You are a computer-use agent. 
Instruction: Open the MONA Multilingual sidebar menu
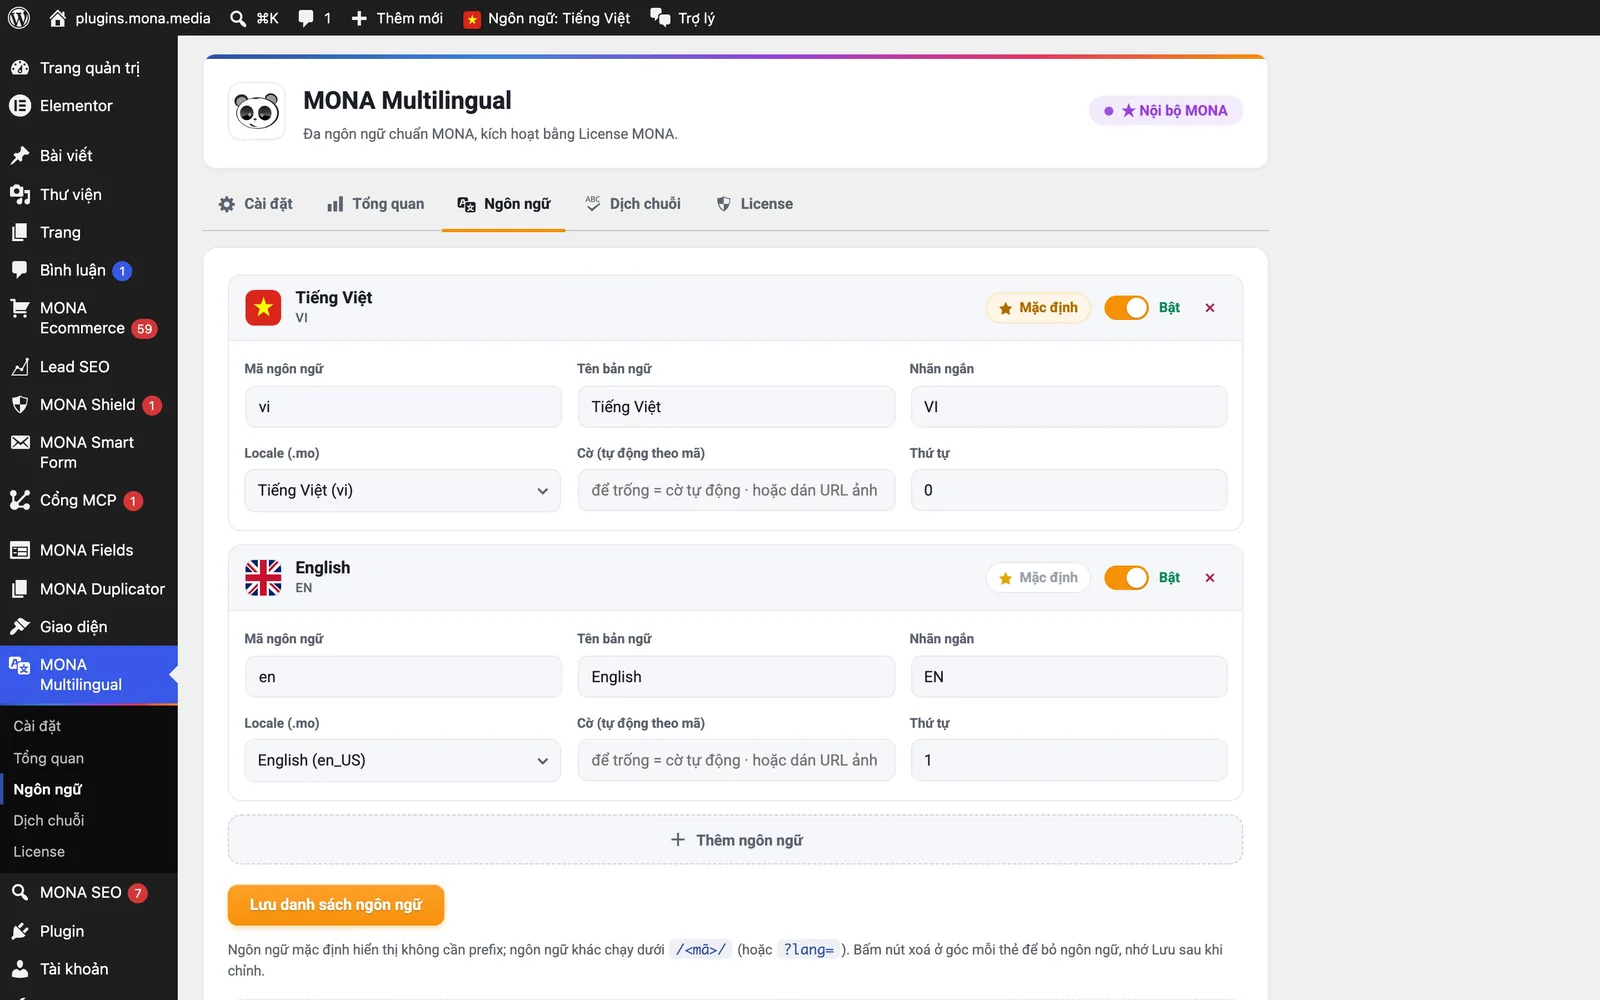pyautogui.click(x=89, y=675)
